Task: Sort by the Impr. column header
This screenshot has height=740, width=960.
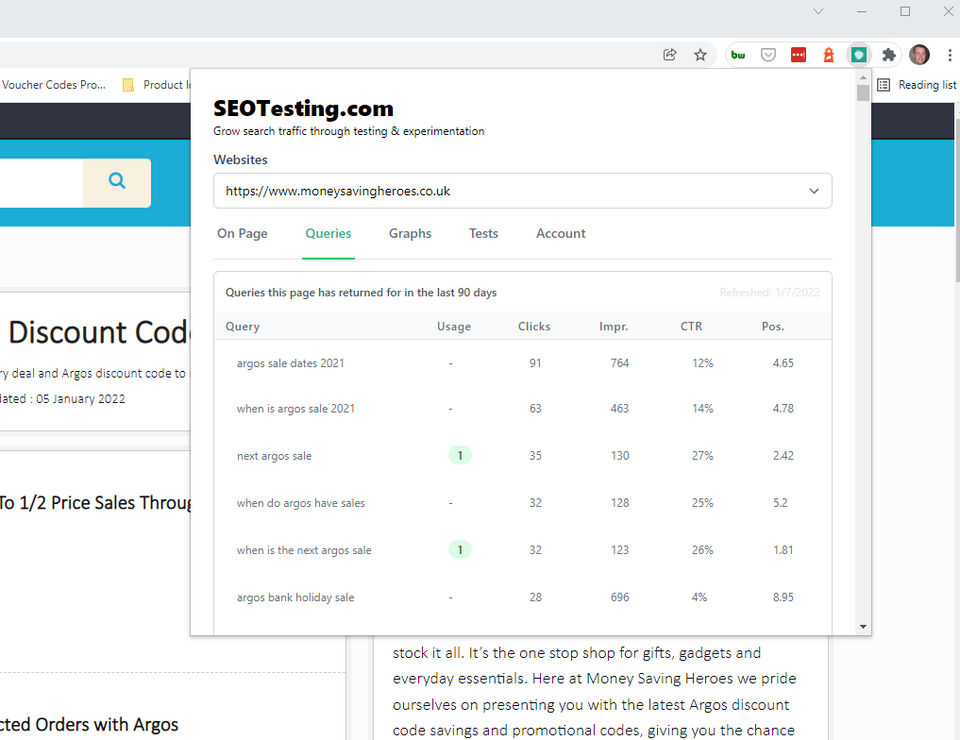Action: [x=613, y=326]
